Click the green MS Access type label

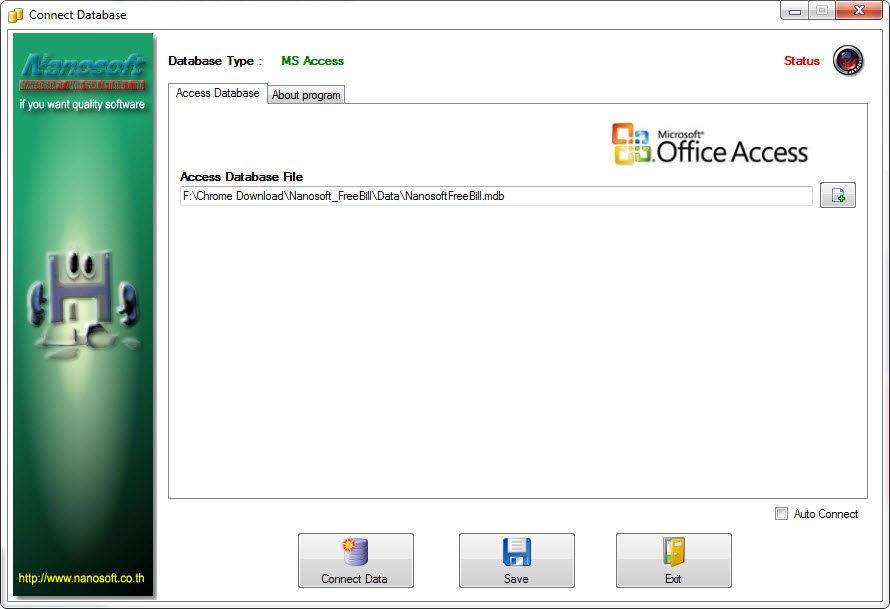pos(312,61)
